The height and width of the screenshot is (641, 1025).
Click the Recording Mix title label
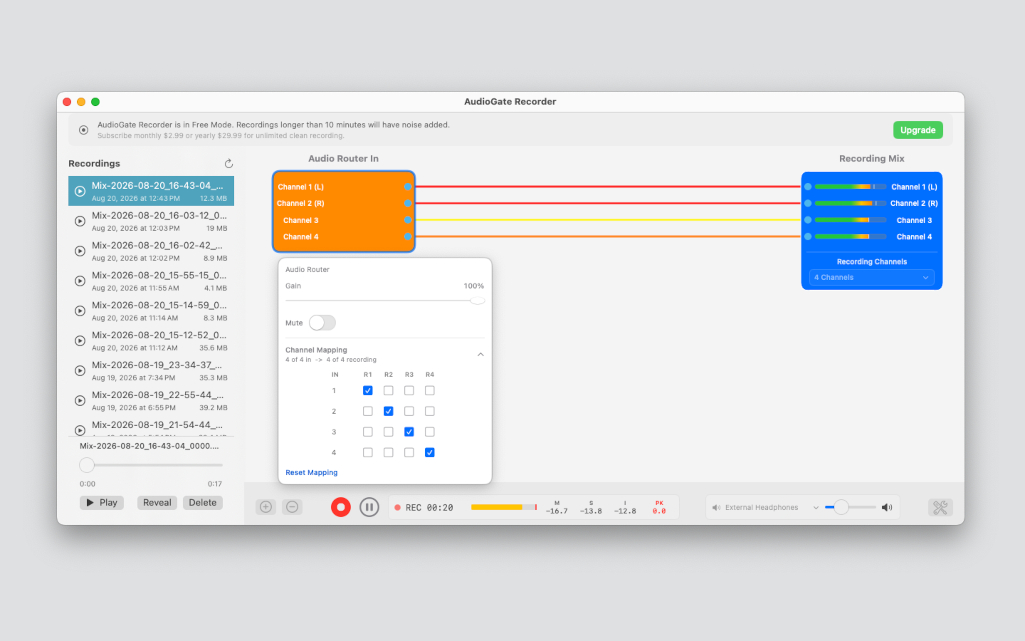[x=871, y=159]
